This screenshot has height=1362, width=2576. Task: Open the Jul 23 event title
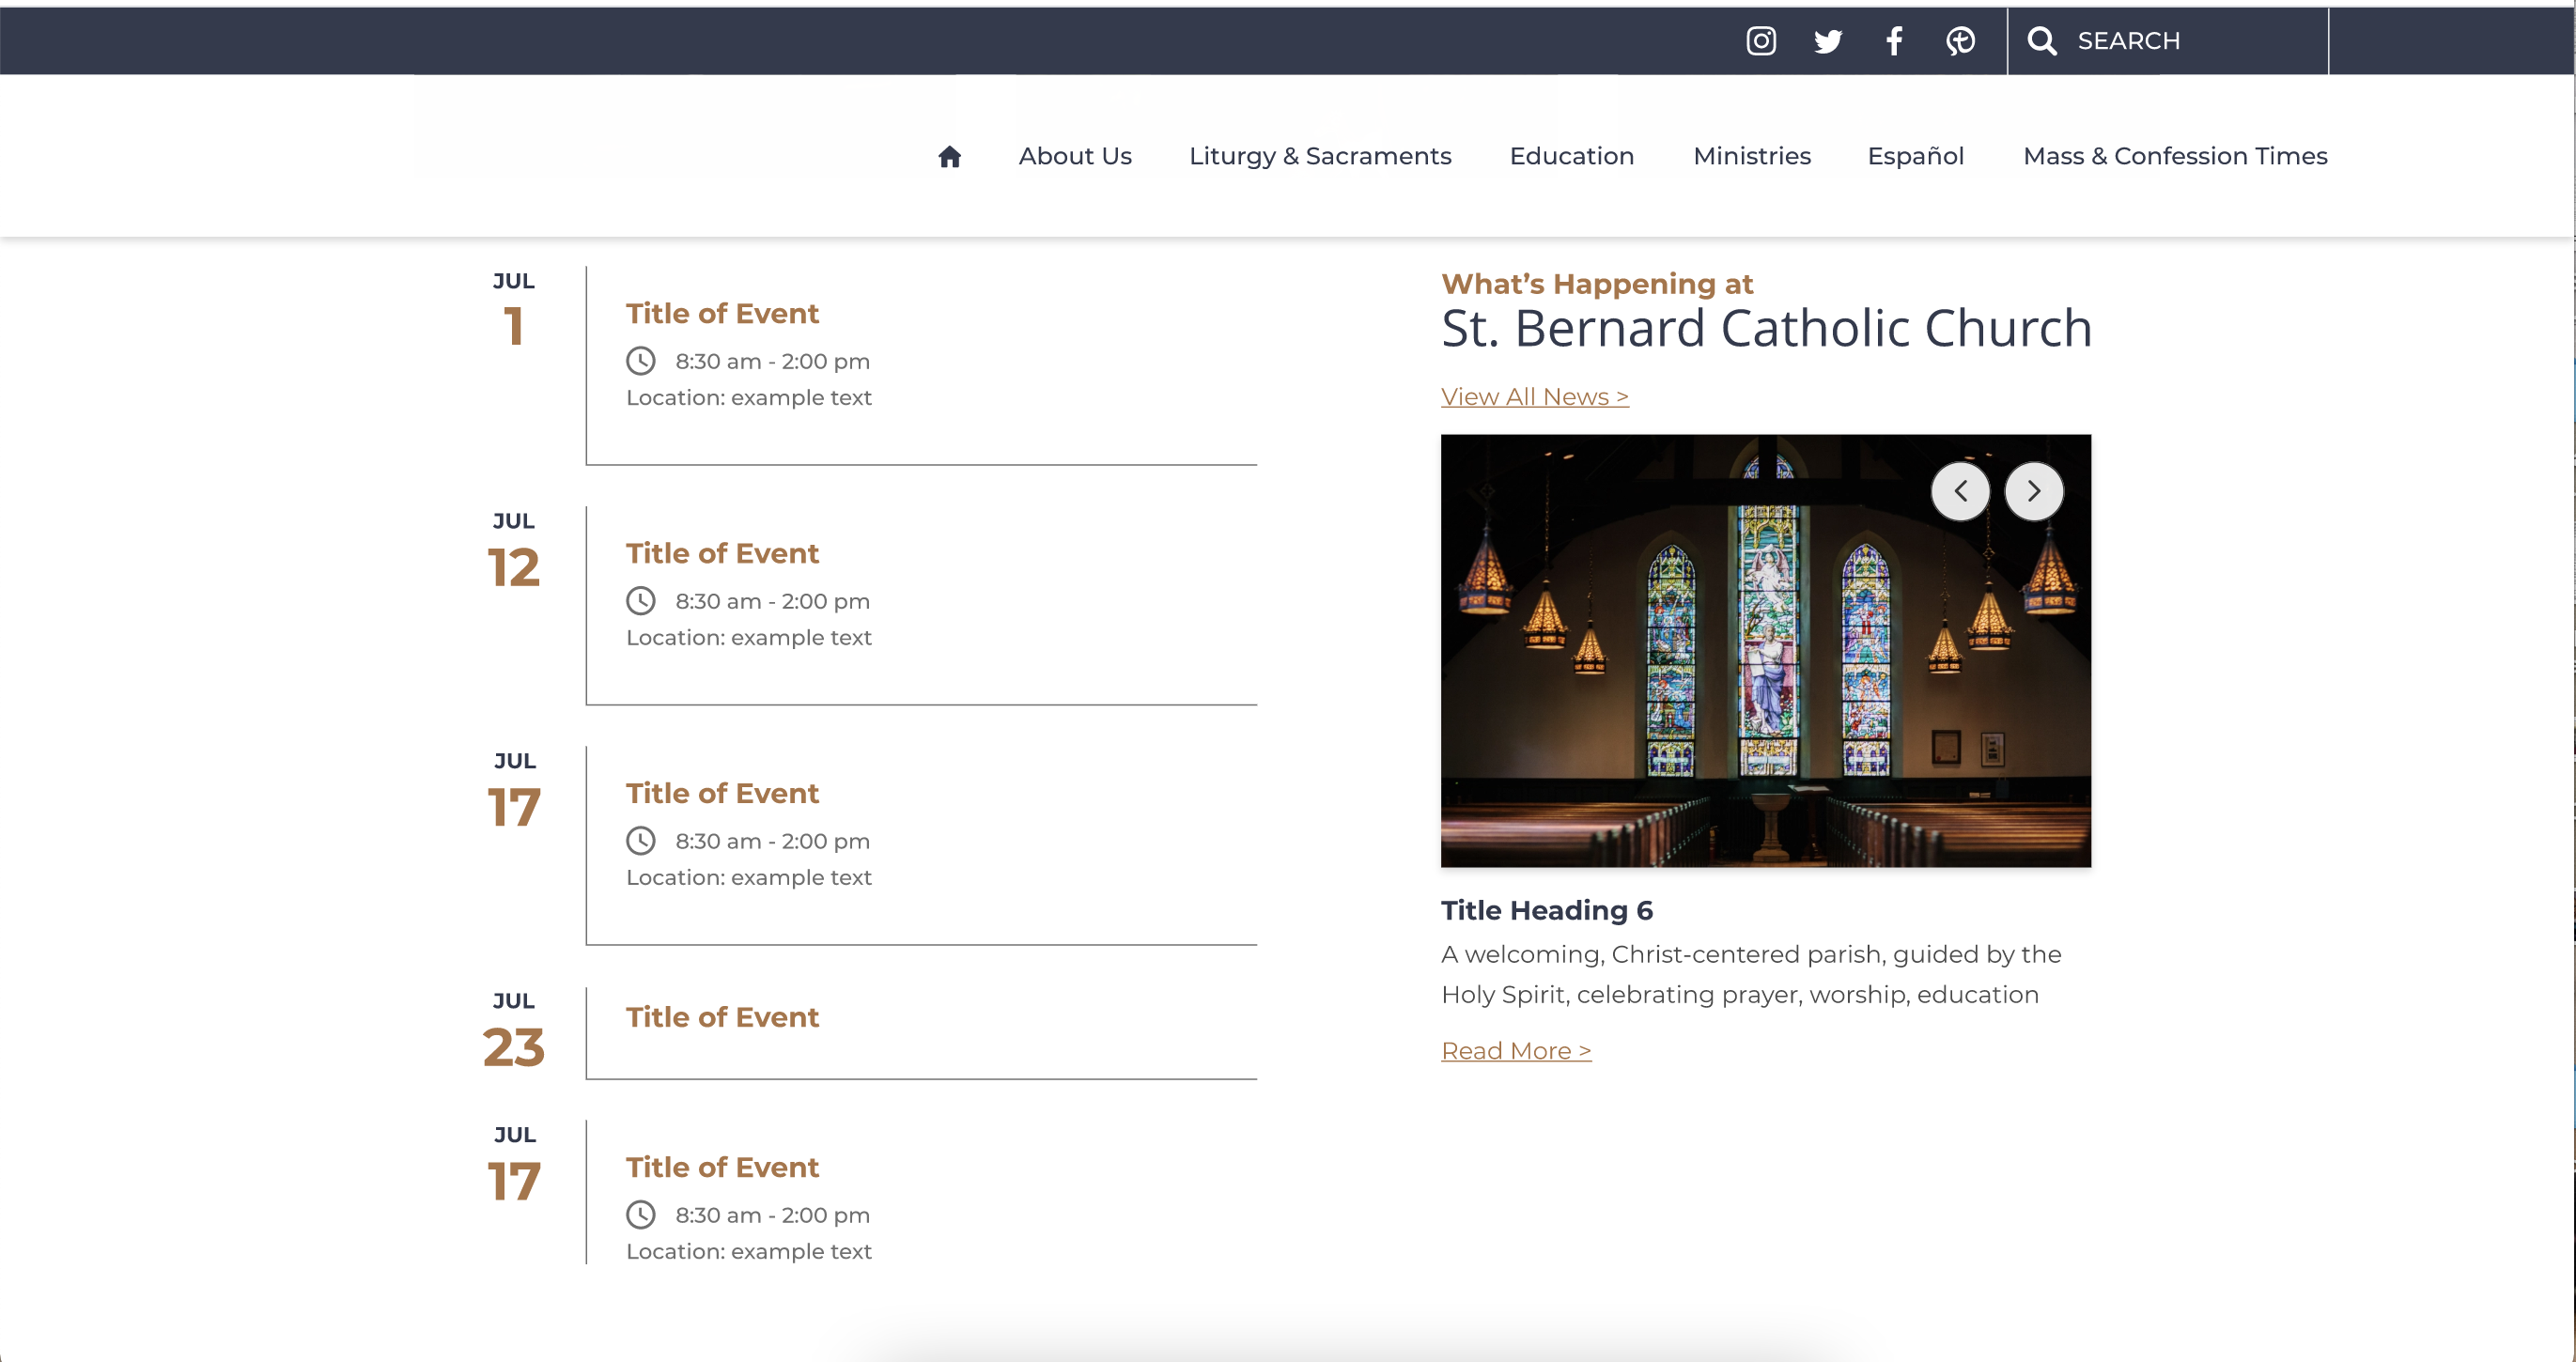pyautogui.click(x=722, y=1017)
